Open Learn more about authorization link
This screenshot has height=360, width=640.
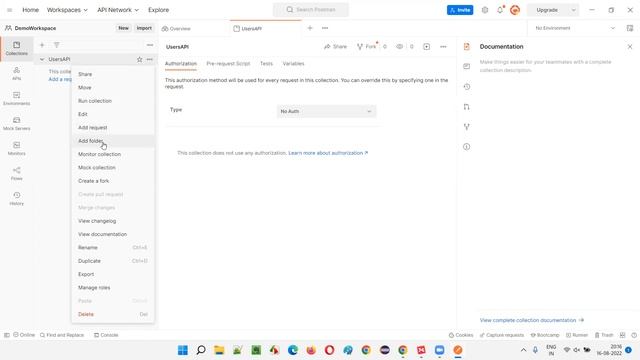(x=328, y=153)
